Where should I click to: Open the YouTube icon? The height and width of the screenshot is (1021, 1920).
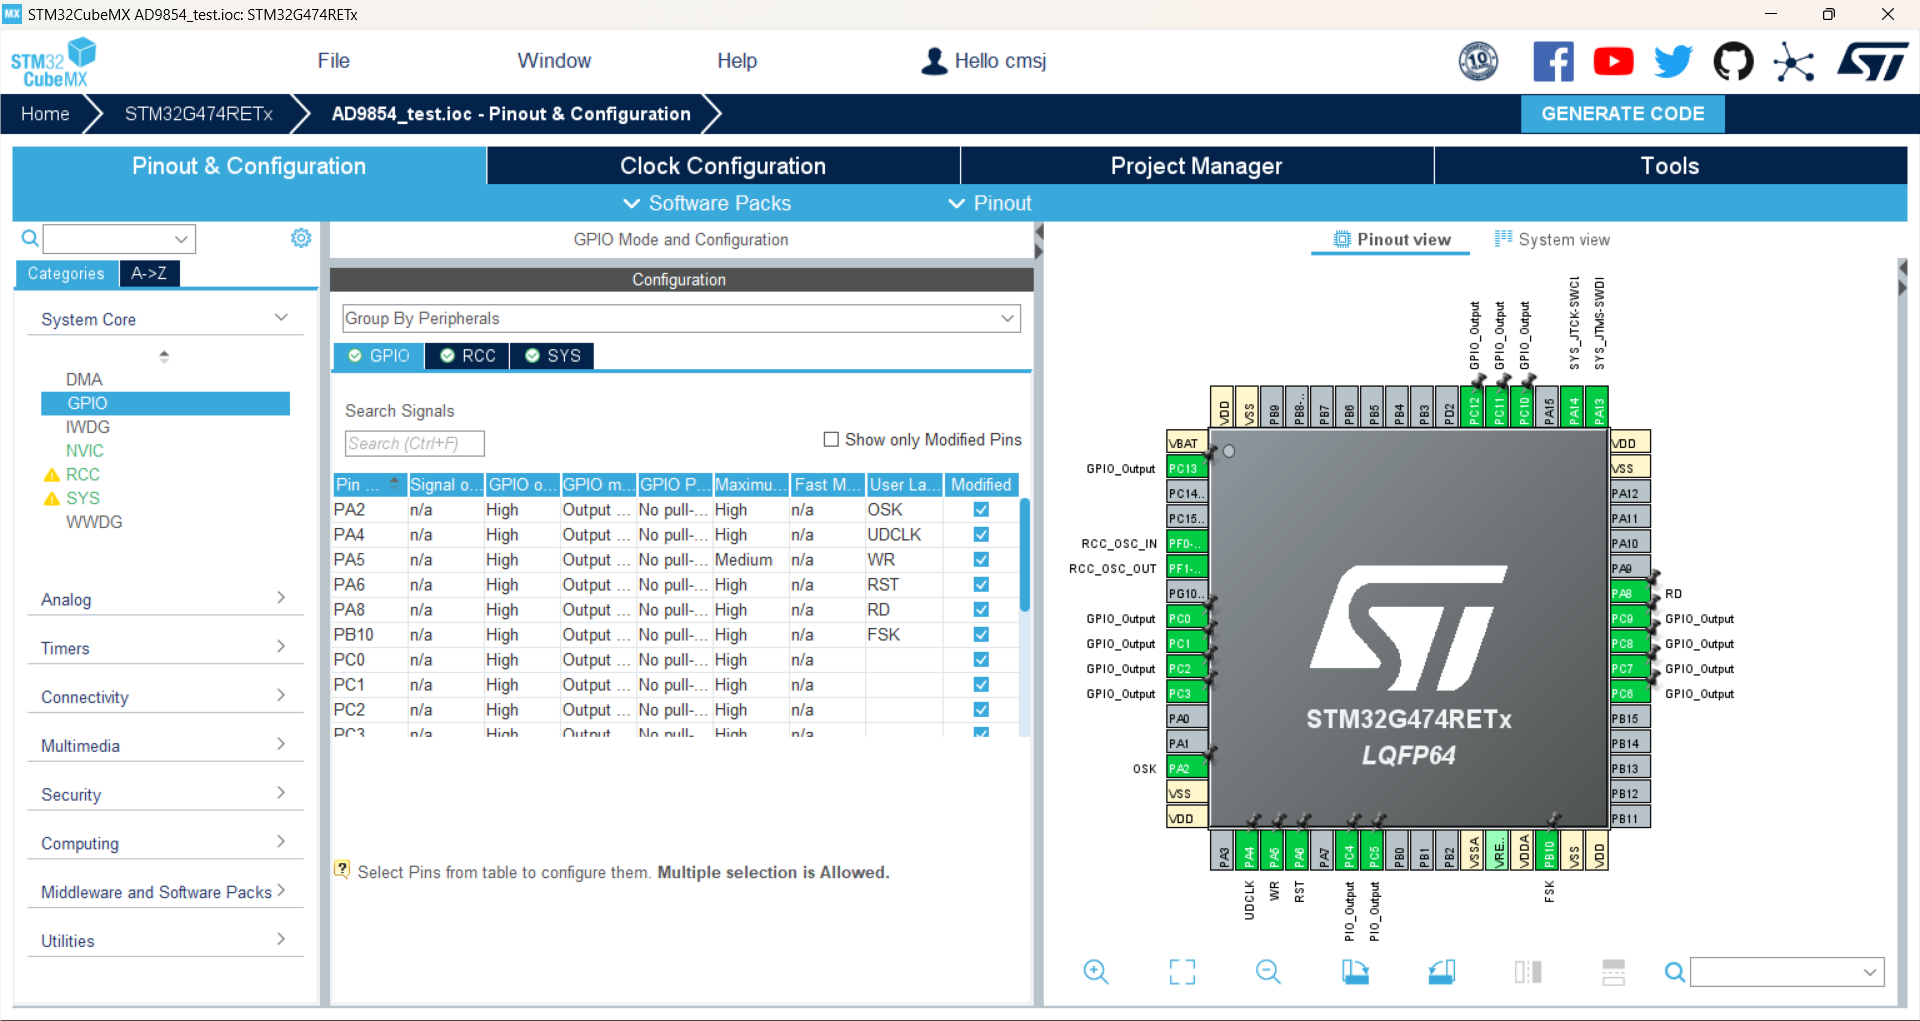(1613, 62)
